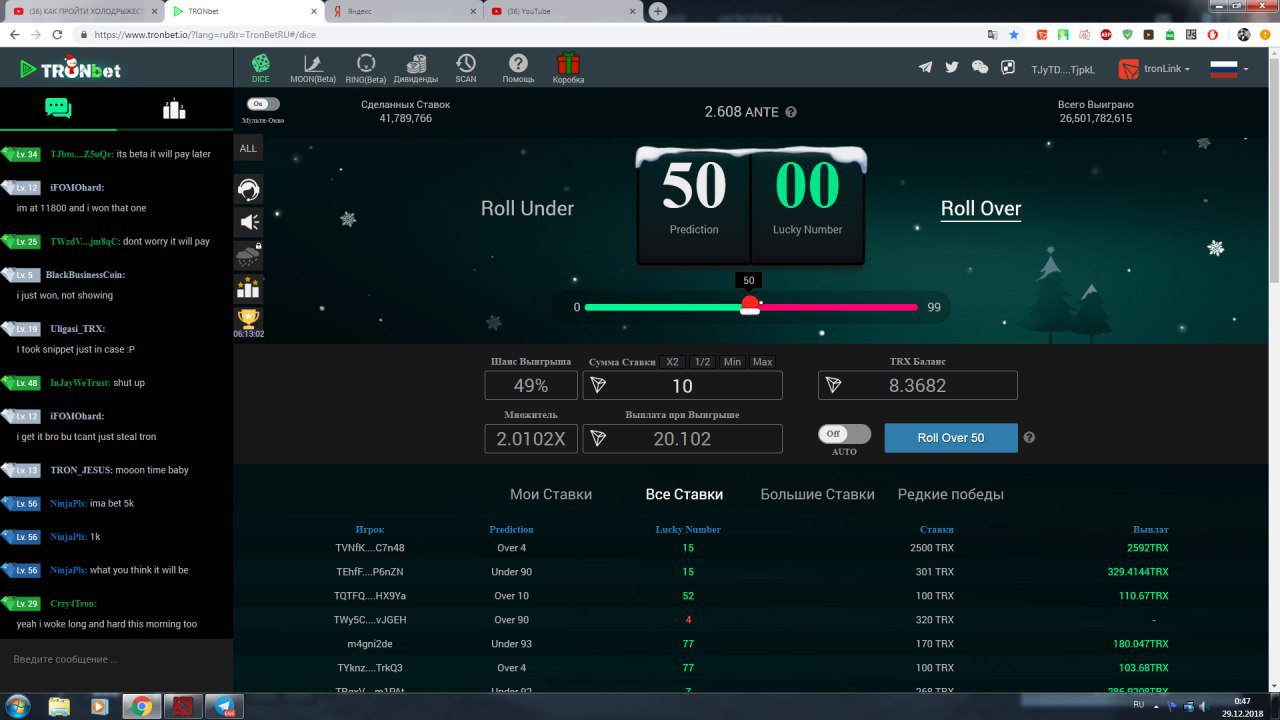Open the dice-speech-bubble icon in header
The height and width of the screenshot is (720, 1280).
tap(1008, 68)
